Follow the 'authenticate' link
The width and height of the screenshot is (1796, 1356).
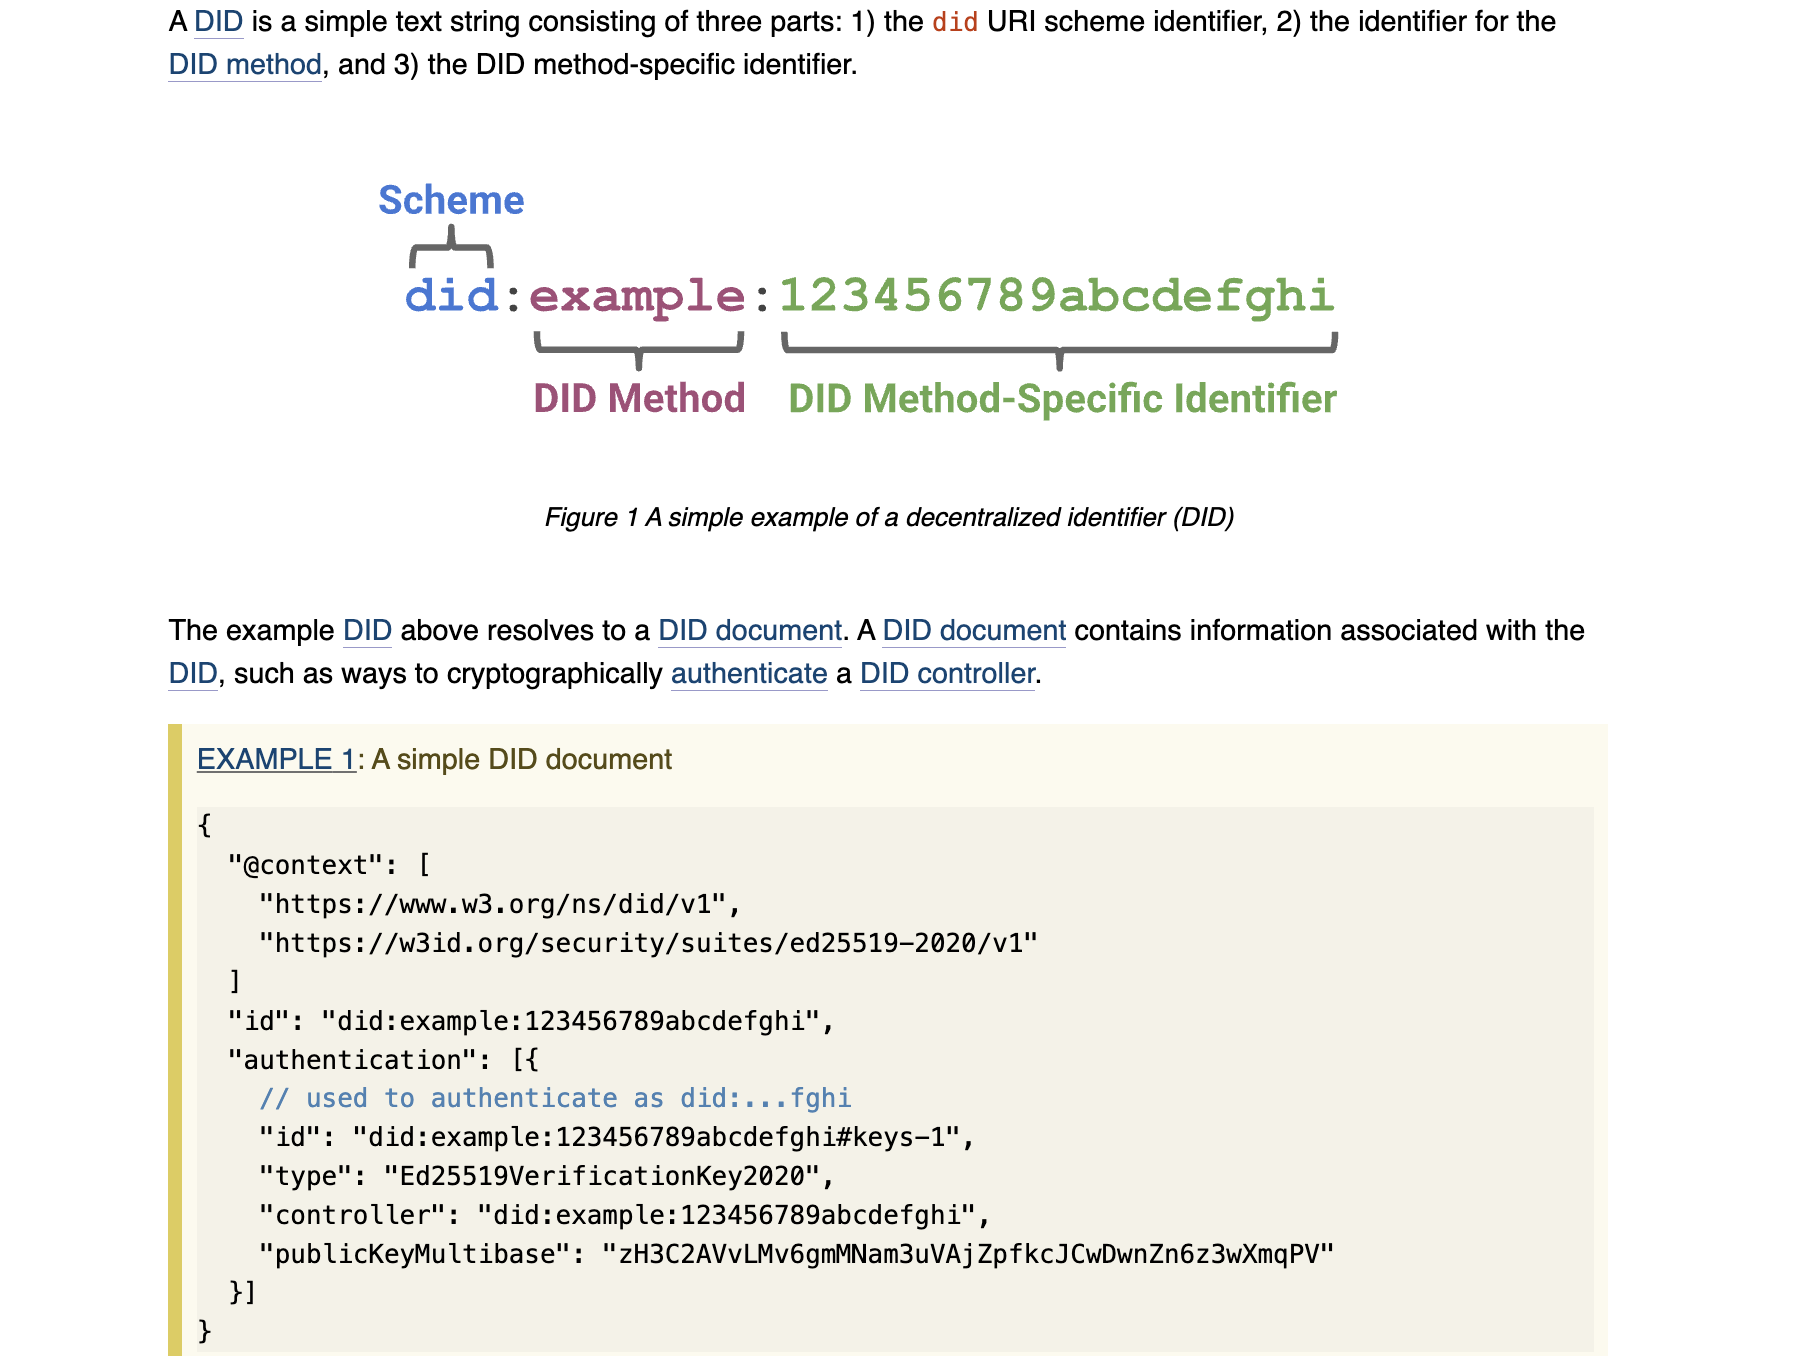(749, 673)
